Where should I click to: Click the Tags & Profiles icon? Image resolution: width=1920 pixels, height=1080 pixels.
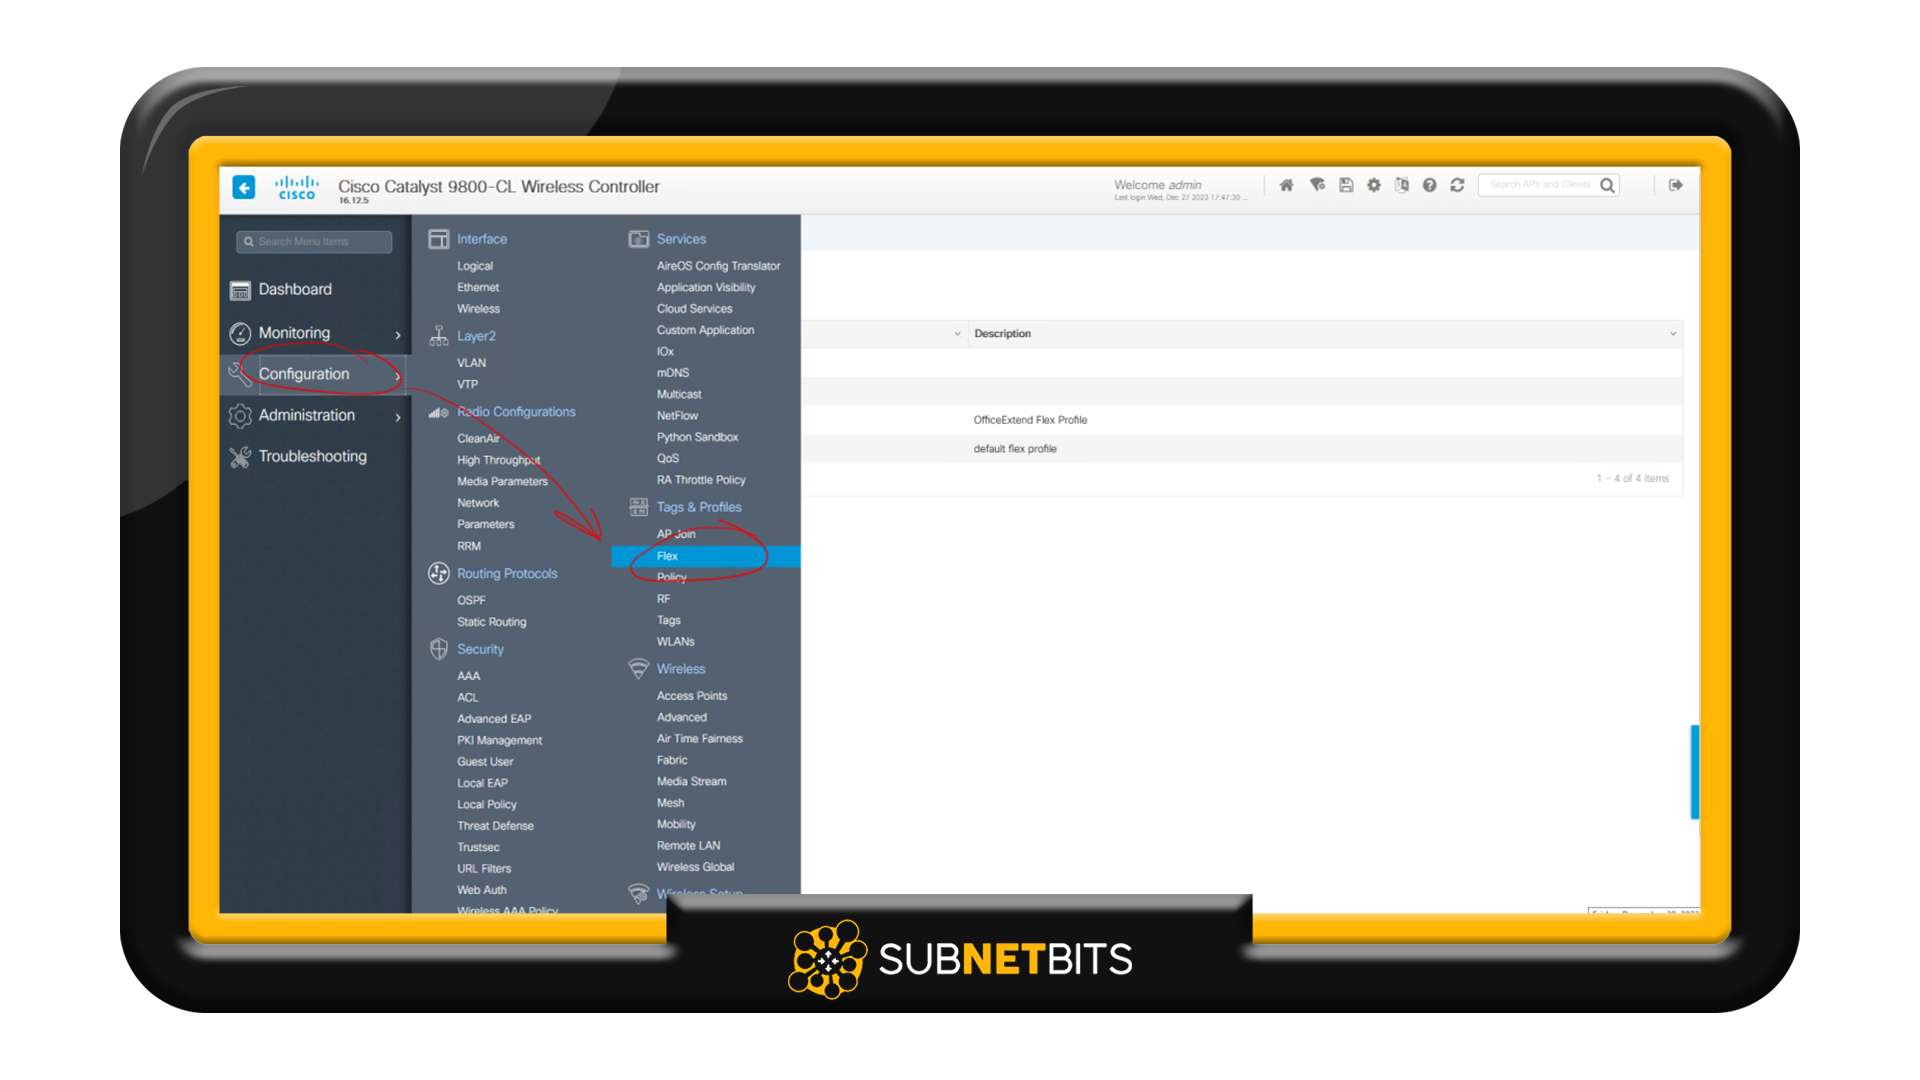point(638,507)
